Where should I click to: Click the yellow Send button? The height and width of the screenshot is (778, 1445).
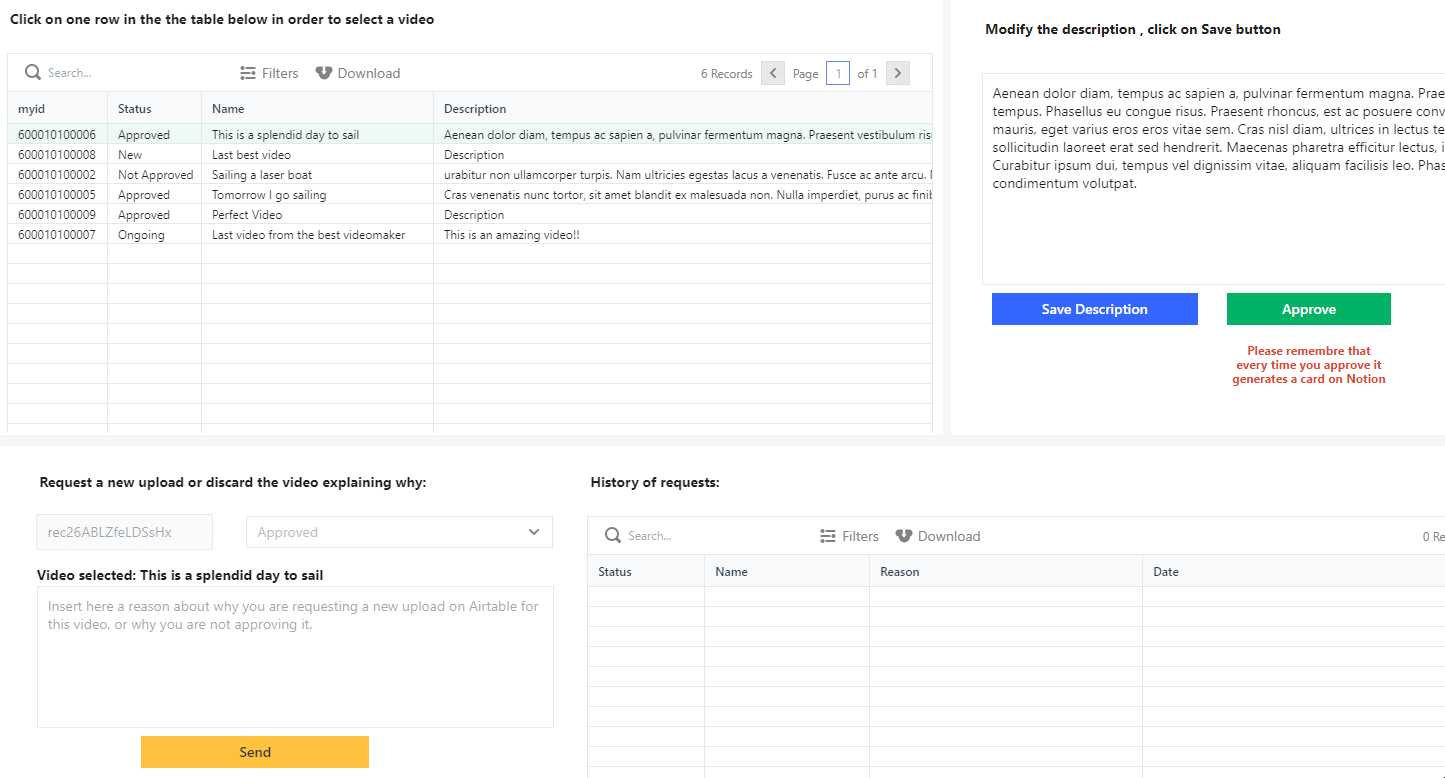tap(255, 752)
